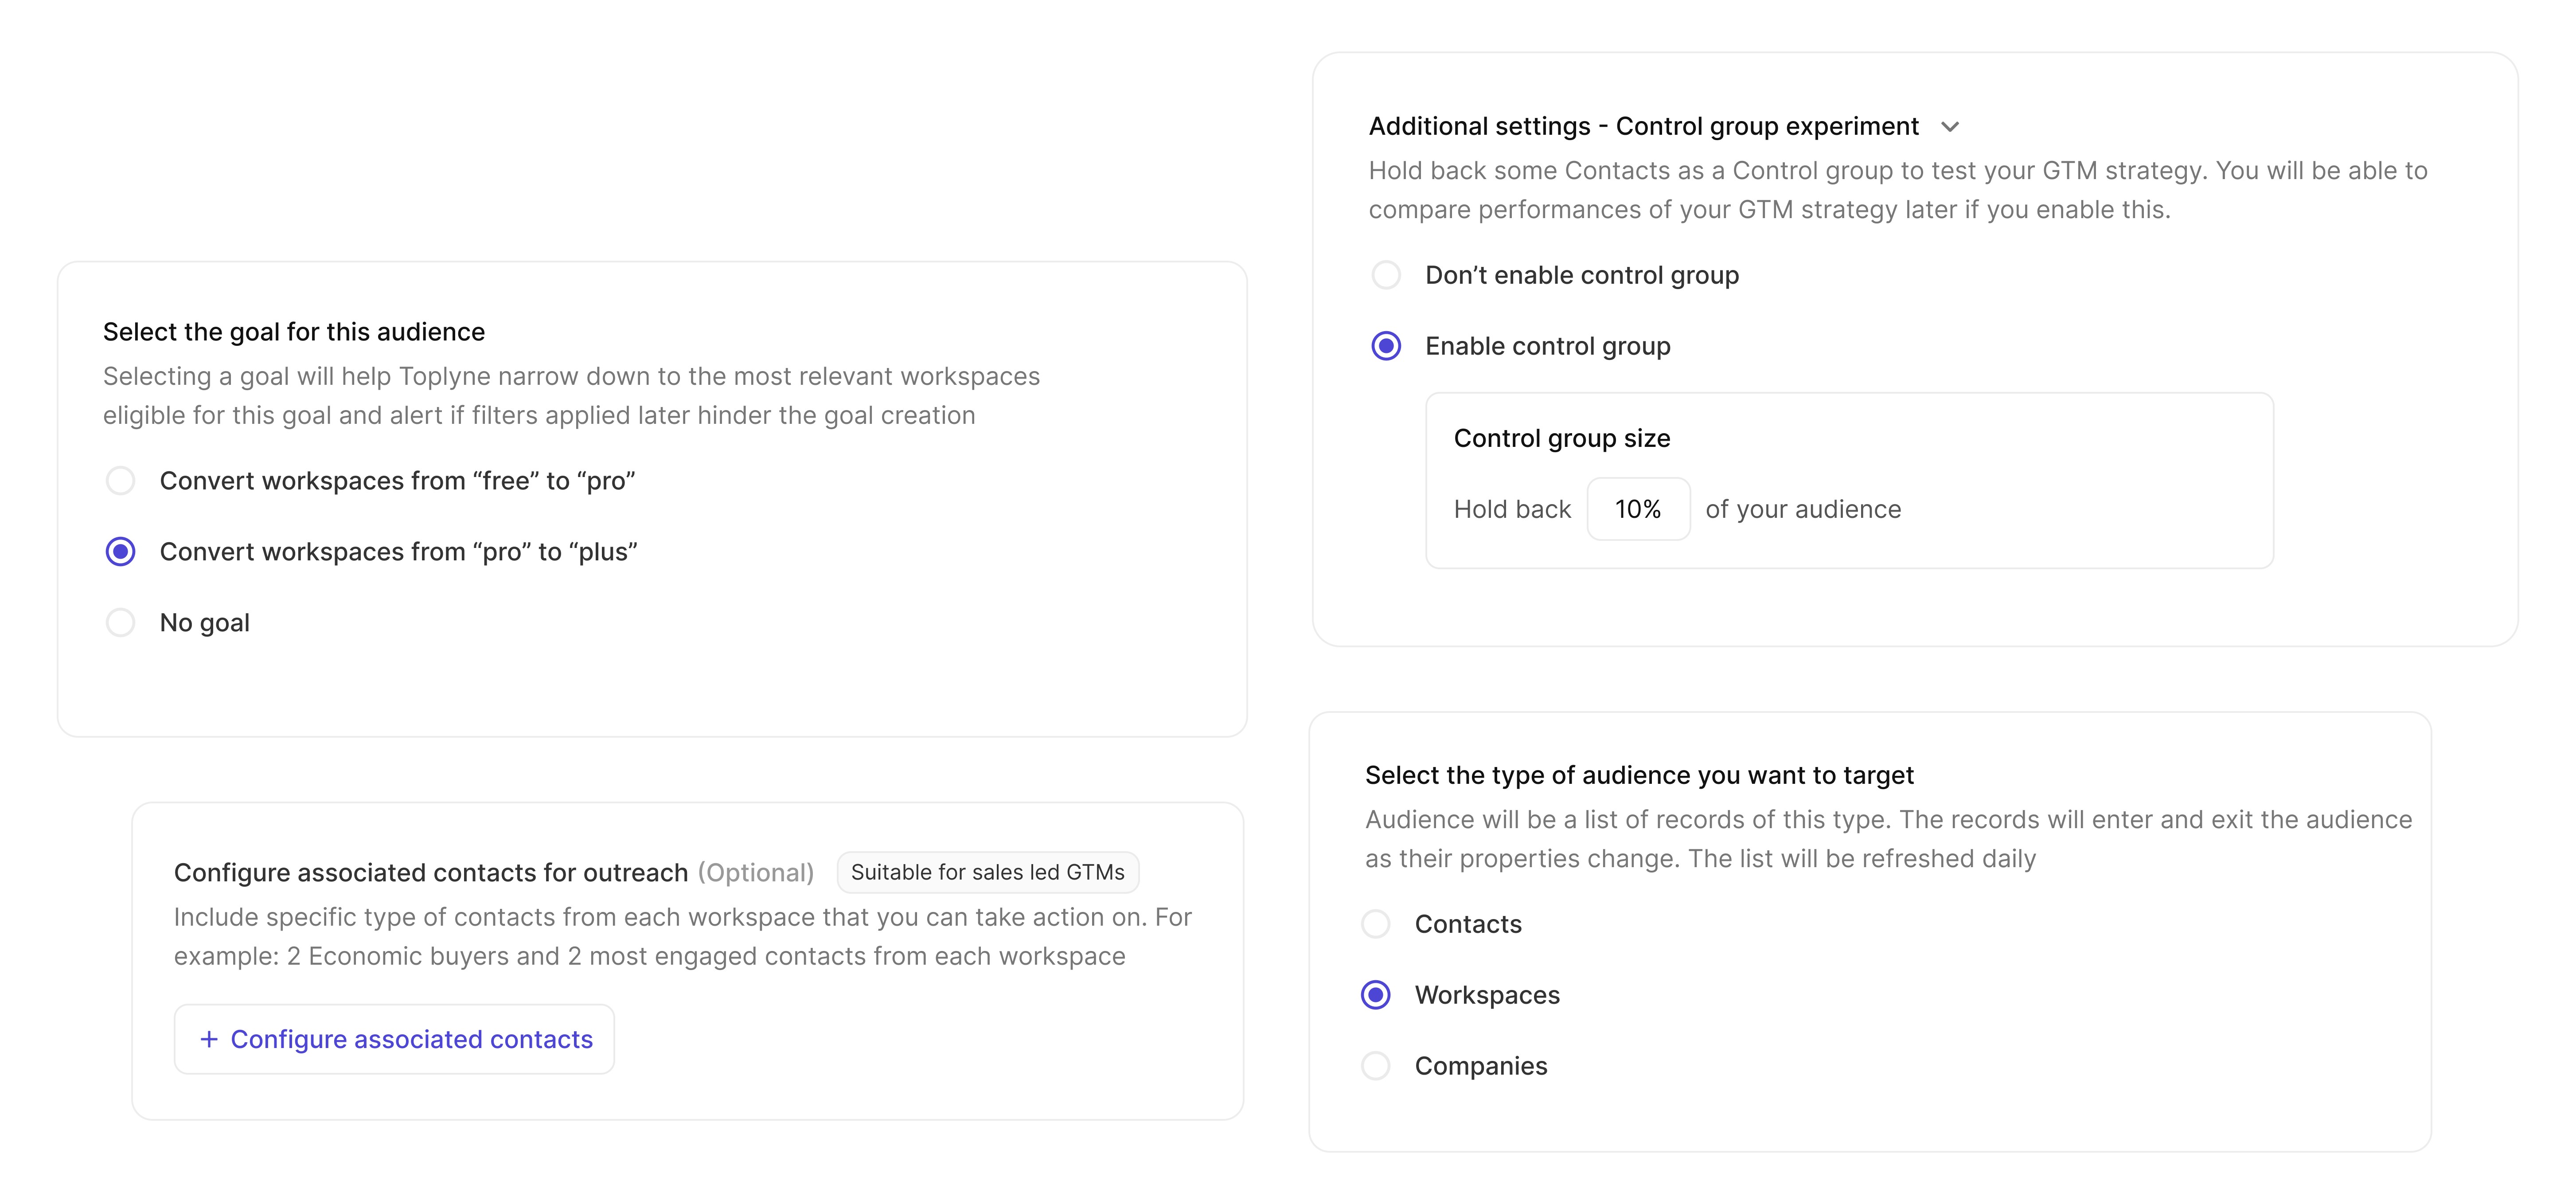Screen dimensions: 2576x1197
Task: Choose "pro" to "plus" conversion goal
Action: pos(121,552)
